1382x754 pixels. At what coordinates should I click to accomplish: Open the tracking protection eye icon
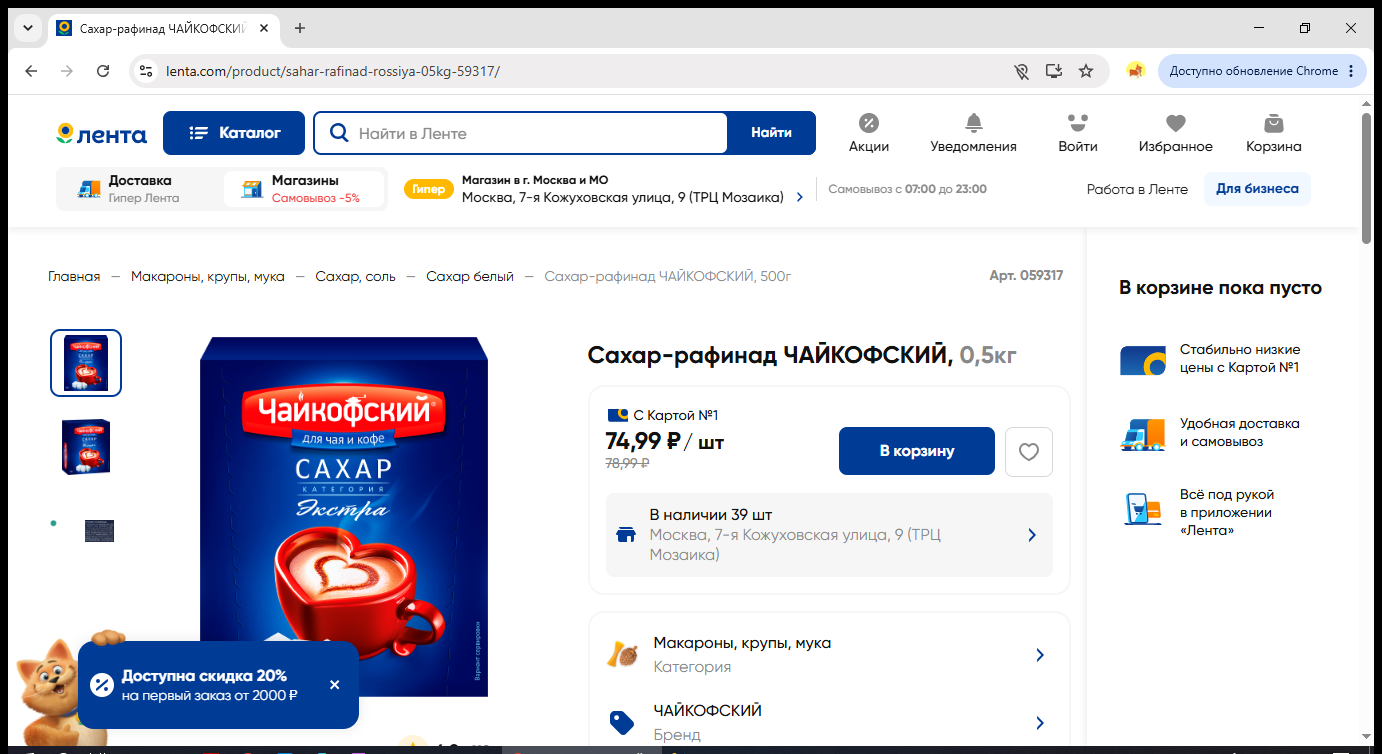pos(1021,71)
